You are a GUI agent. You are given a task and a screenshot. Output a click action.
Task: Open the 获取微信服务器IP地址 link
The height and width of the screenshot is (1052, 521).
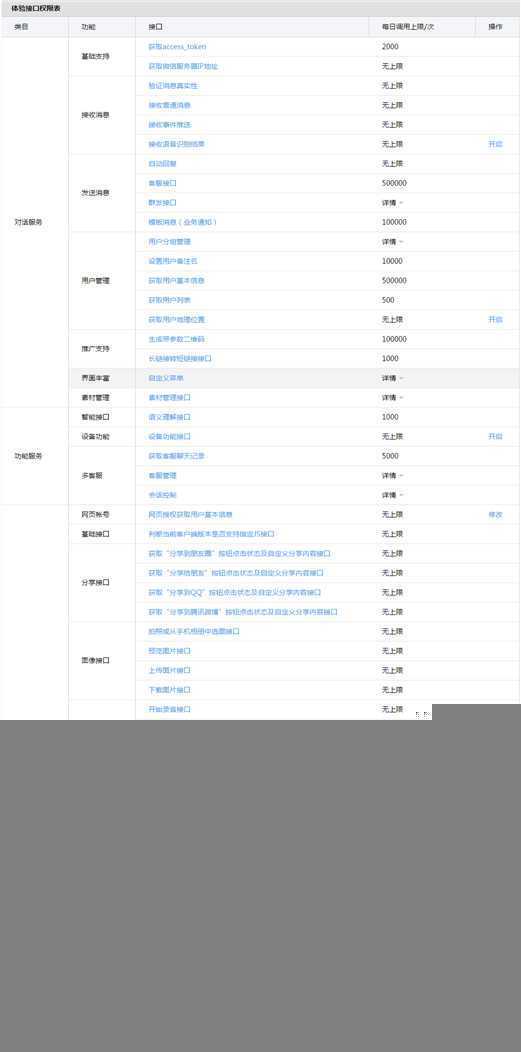click(182, 66)
